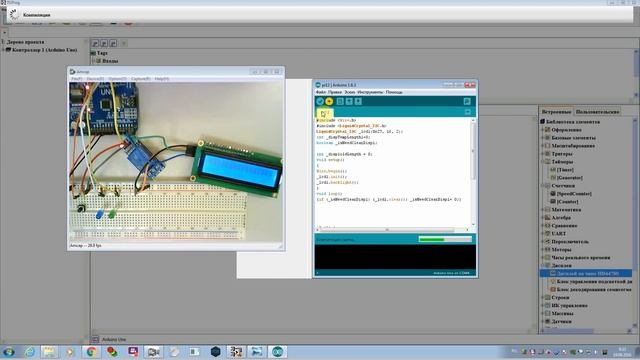Expand the Оформление library group
This screenshot has width=640, height=360.
[543, 130]
